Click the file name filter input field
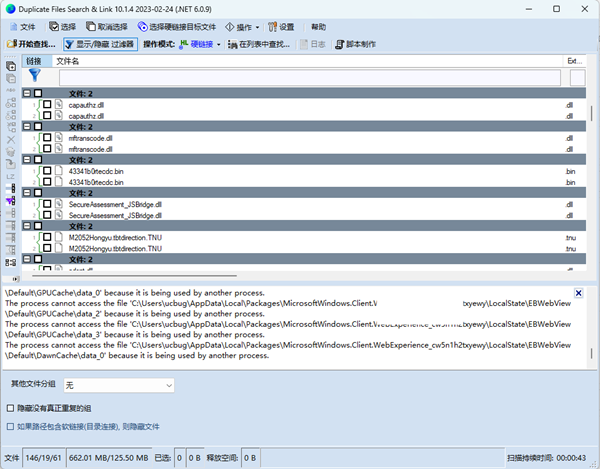Viewport: 600px width, 469px height. 310,78
